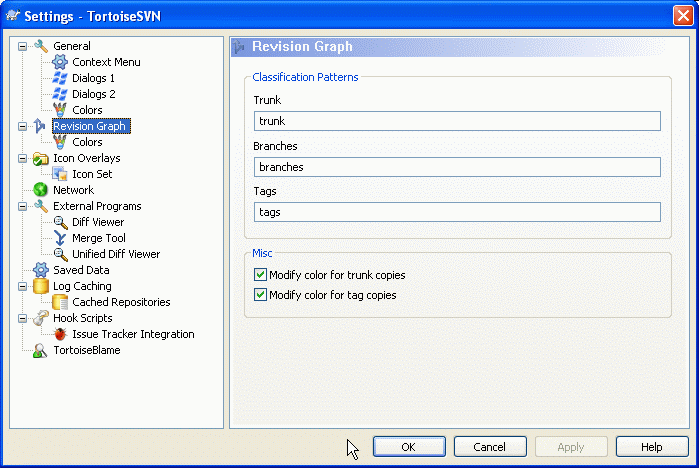Image resolution: width=699 pixels, height=468 pixels.
Task: Click Colors icon under General
Action: pyautogui.click(x=60, y=110)
